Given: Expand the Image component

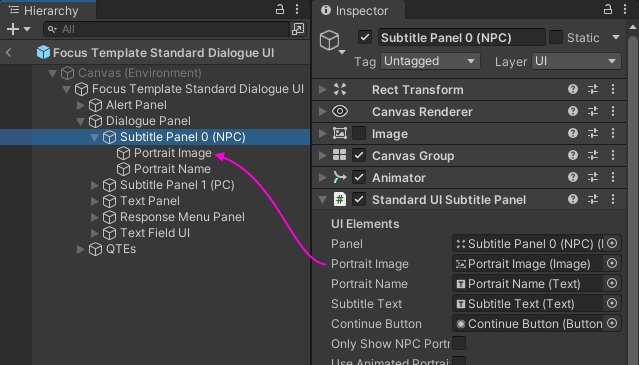Looking at the screenshot, I should click(x=322, y=133).
